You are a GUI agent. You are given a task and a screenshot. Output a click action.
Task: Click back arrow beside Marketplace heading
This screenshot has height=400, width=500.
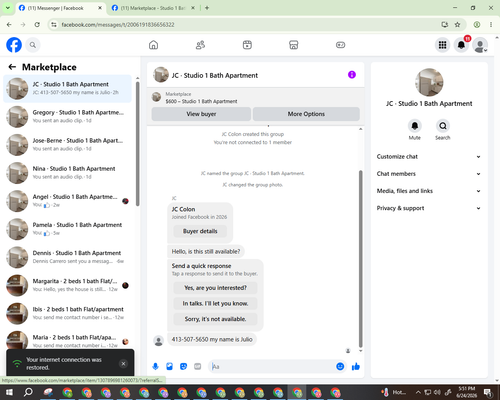[12, 67]
